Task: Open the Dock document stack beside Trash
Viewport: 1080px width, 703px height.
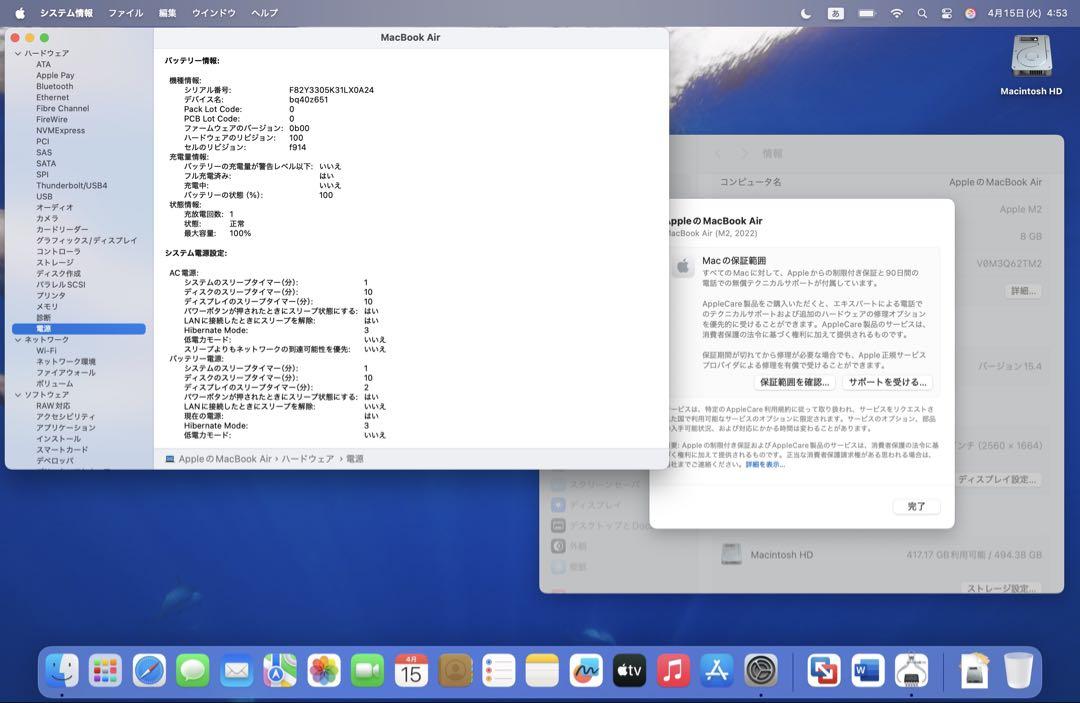Action: (x=974, y=670)
